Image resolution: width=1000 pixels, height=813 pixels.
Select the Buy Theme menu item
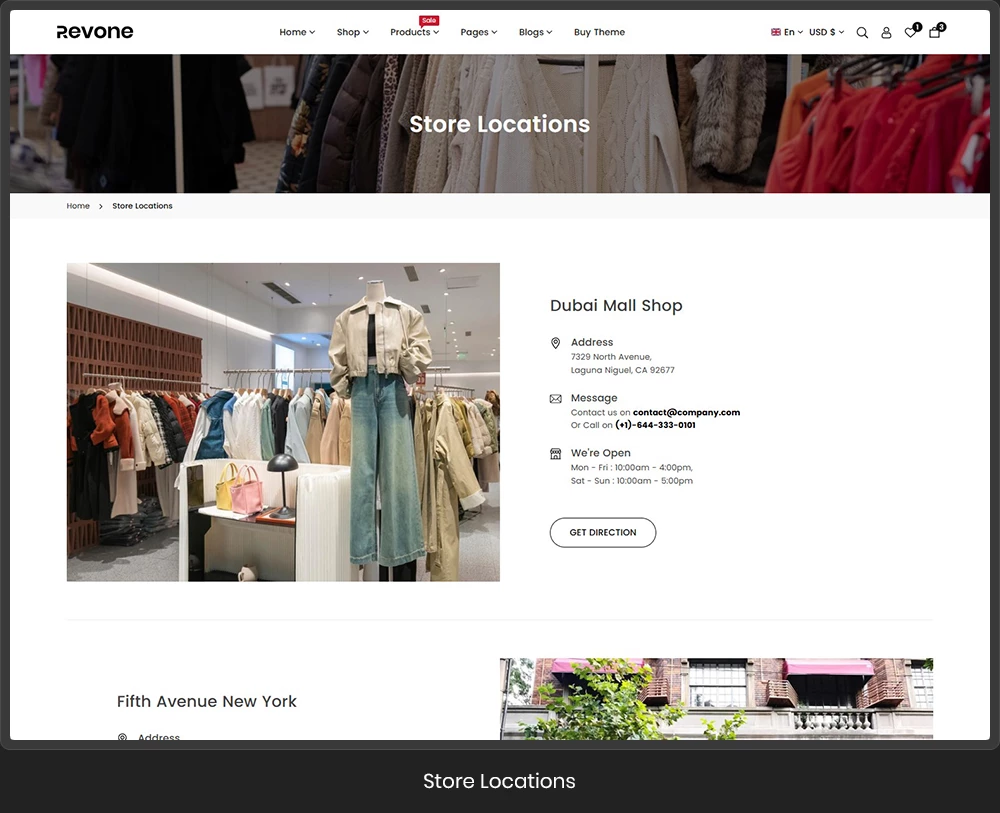599,32
